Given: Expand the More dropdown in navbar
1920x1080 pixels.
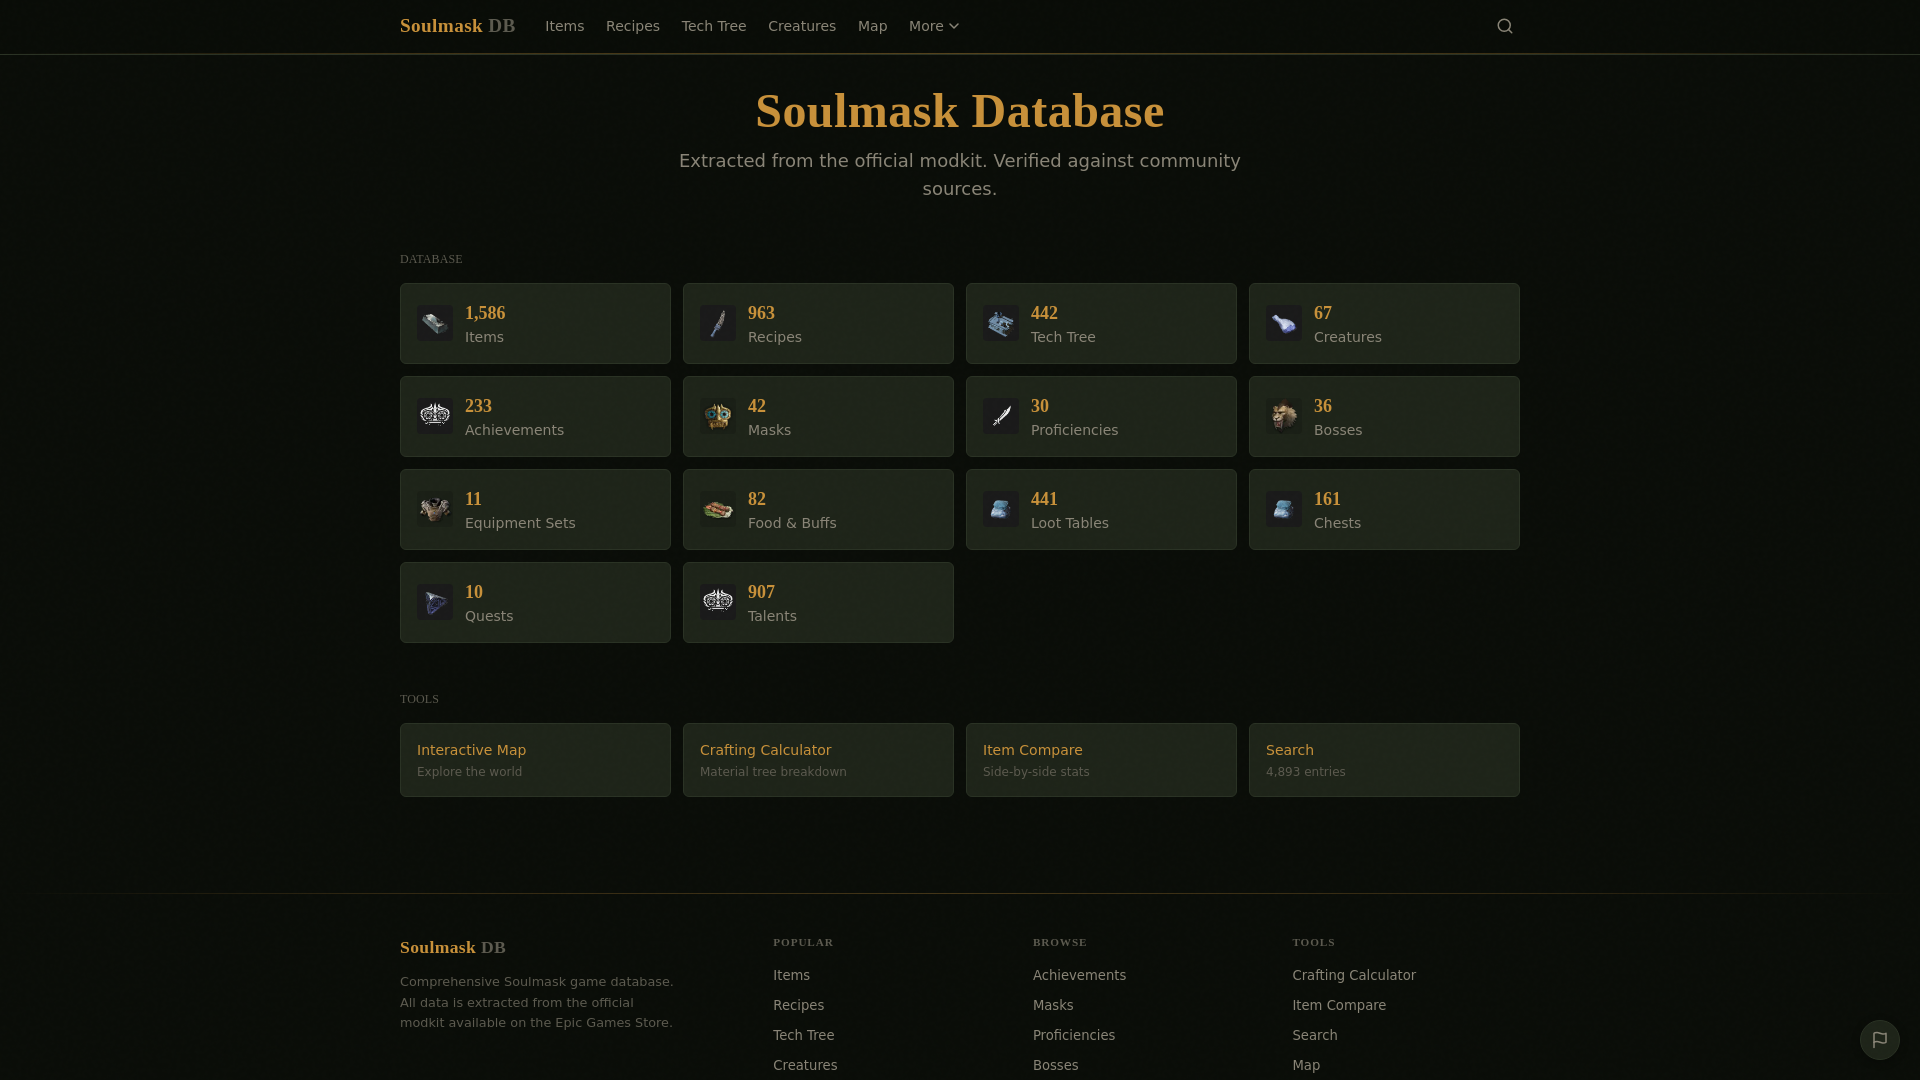Looking at the screenshot, I should [x=934, y=26].
